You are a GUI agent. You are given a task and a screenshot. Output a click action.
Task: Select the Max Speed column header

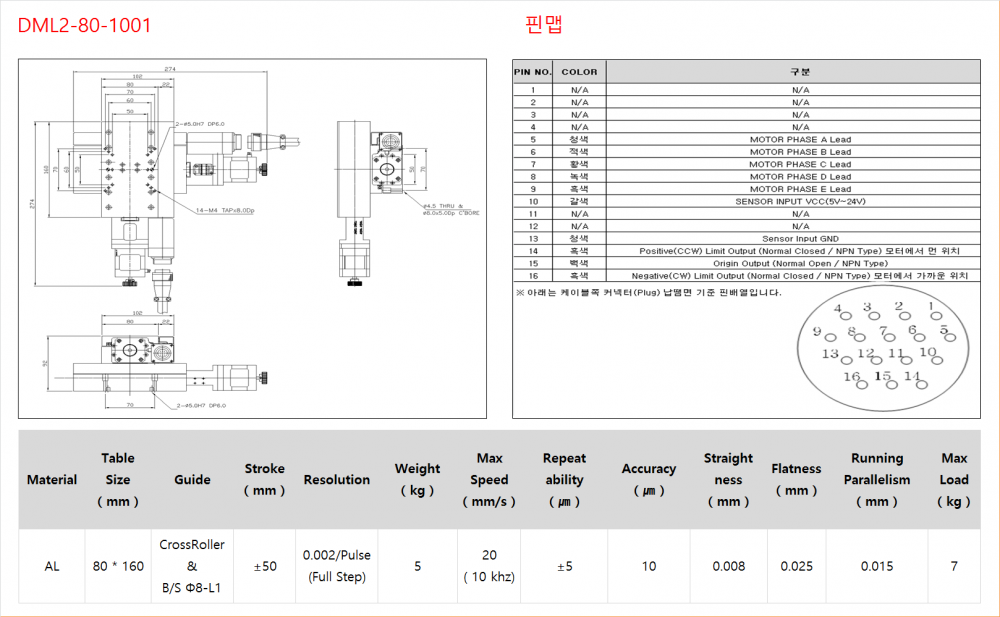click(x=489, y=479)
